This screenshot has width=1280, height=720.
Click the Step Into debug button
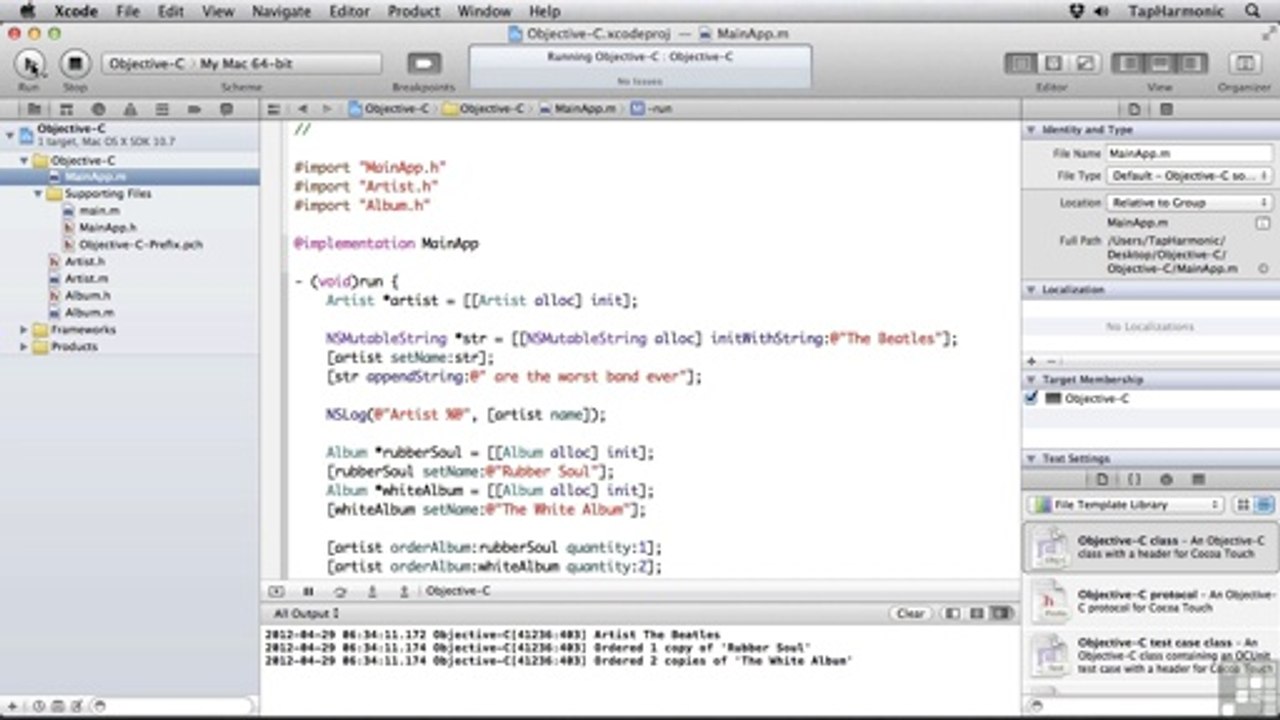click(372, 592)
